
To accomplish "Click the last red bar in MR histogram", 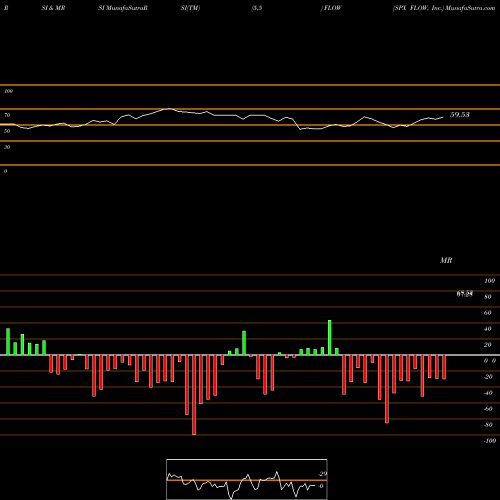I will coord(444,367).
